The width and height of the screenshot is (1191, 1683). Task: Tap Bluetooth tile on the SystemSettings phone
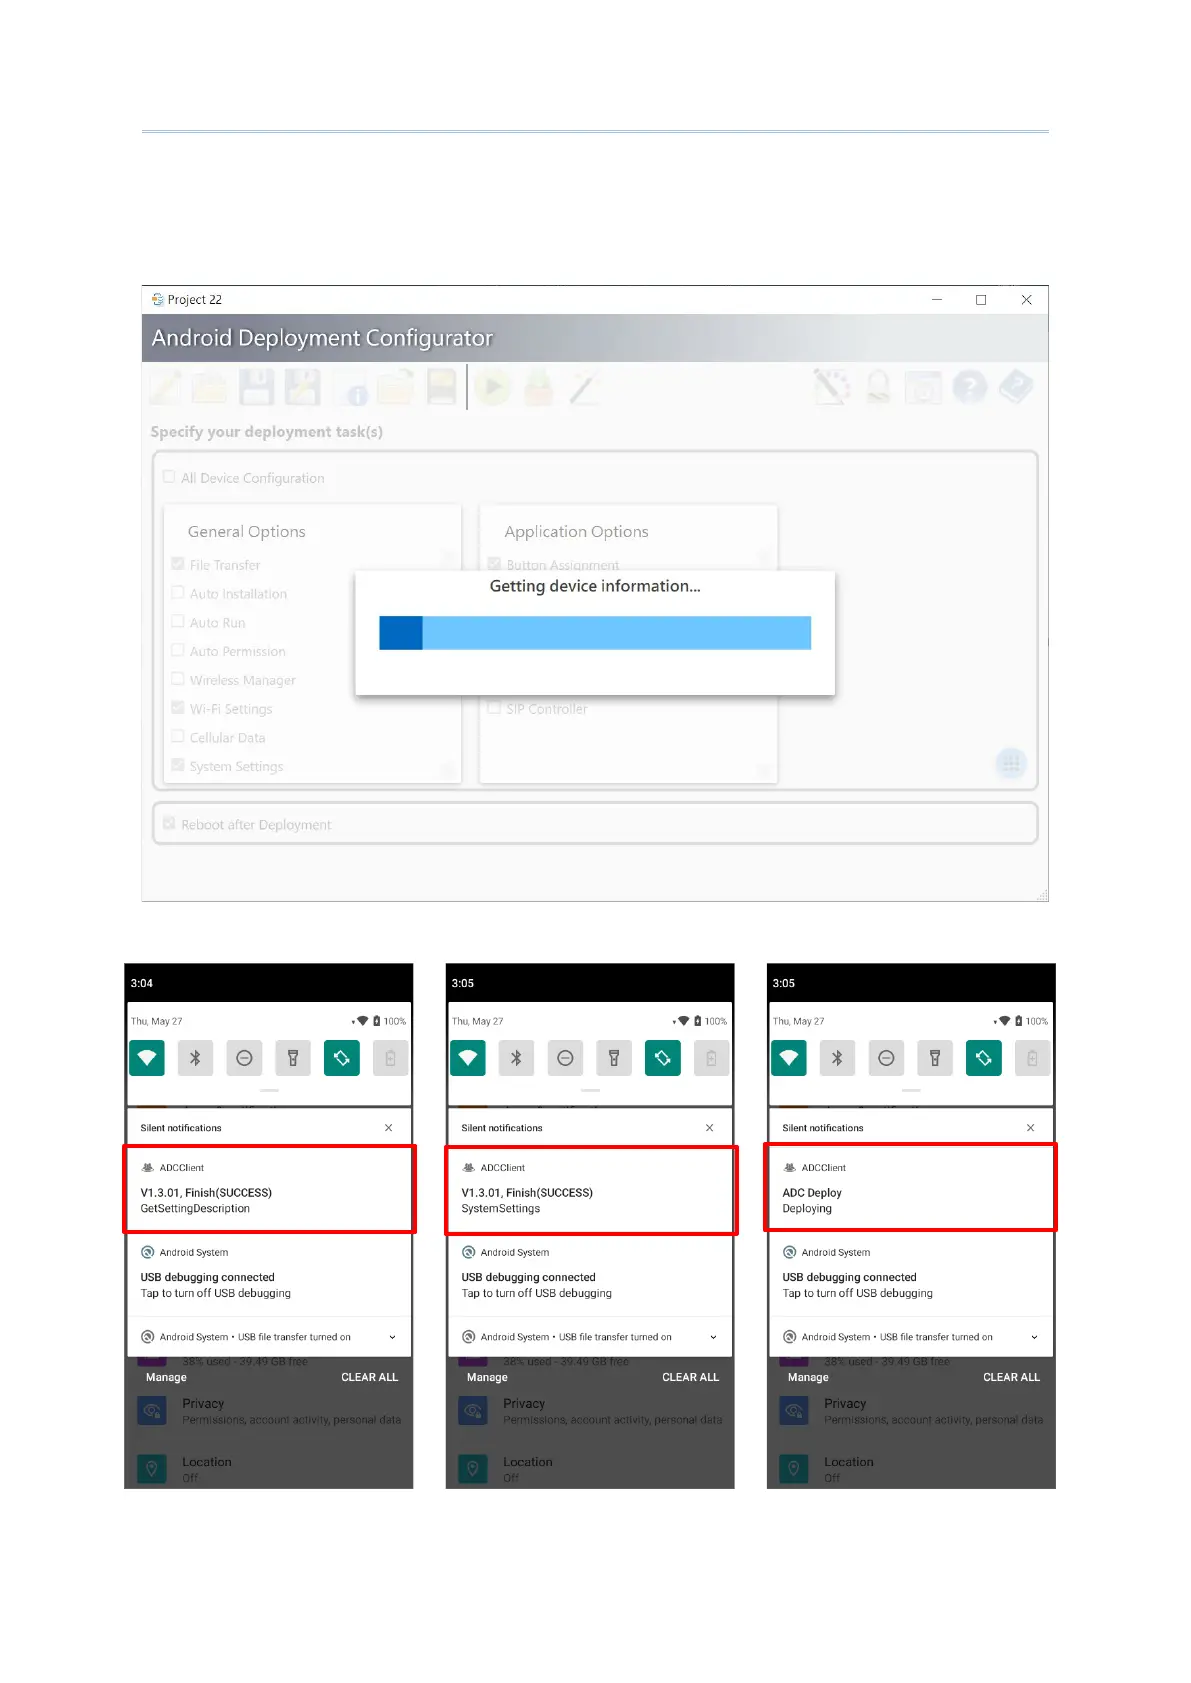point(517,1058)
